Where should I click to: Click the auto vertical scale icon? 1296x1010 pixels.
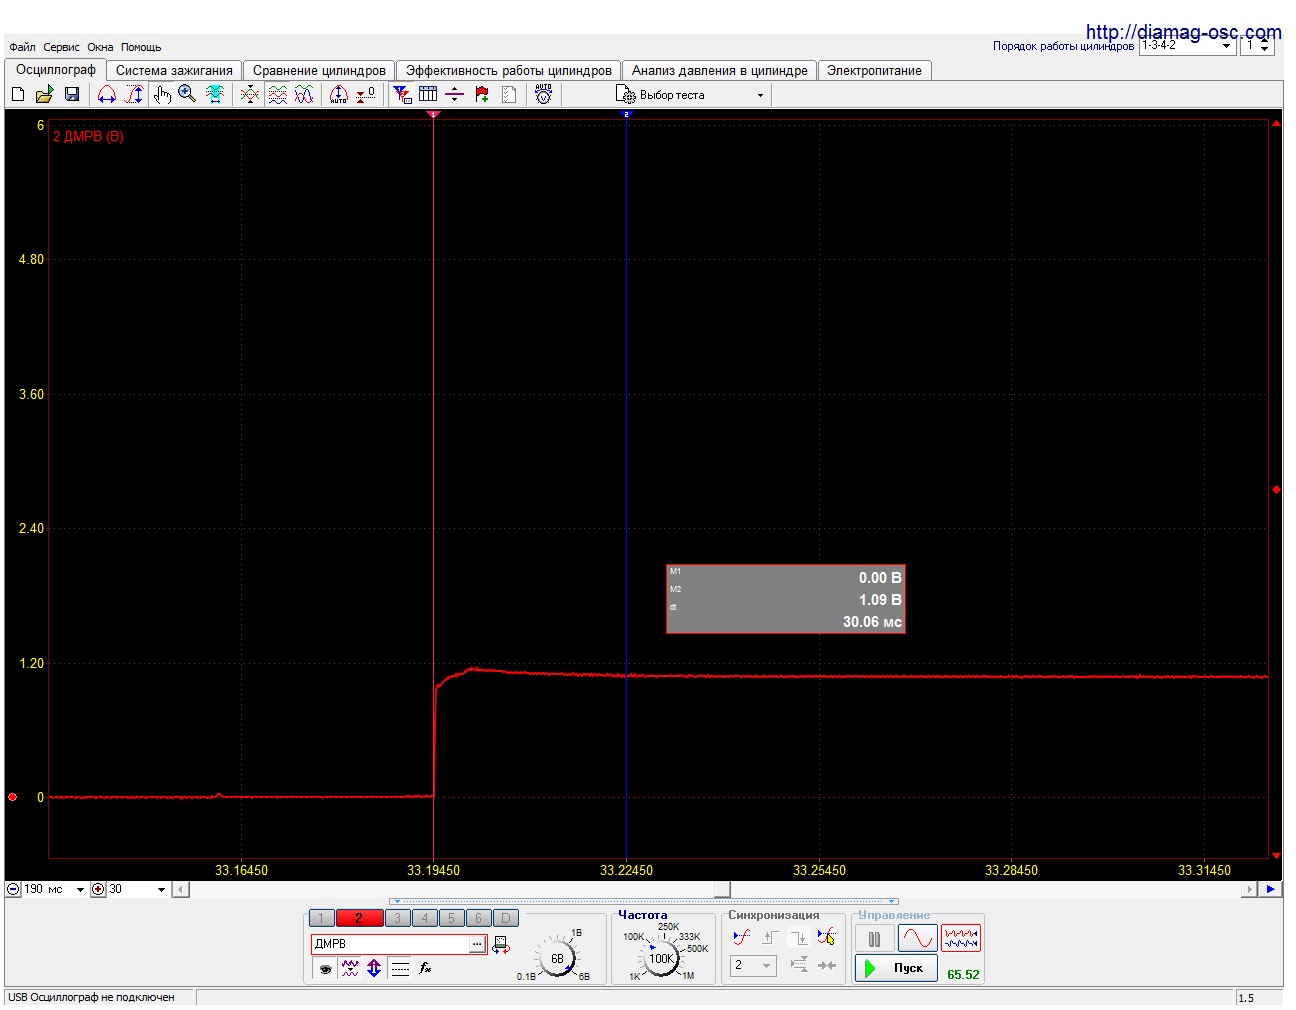[339, 94]
